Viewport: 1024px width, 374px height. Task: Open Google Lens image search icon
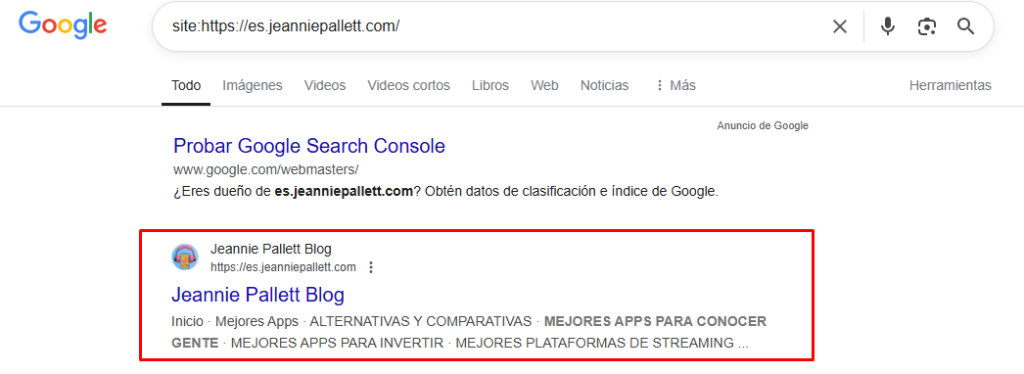pos(926,27)
